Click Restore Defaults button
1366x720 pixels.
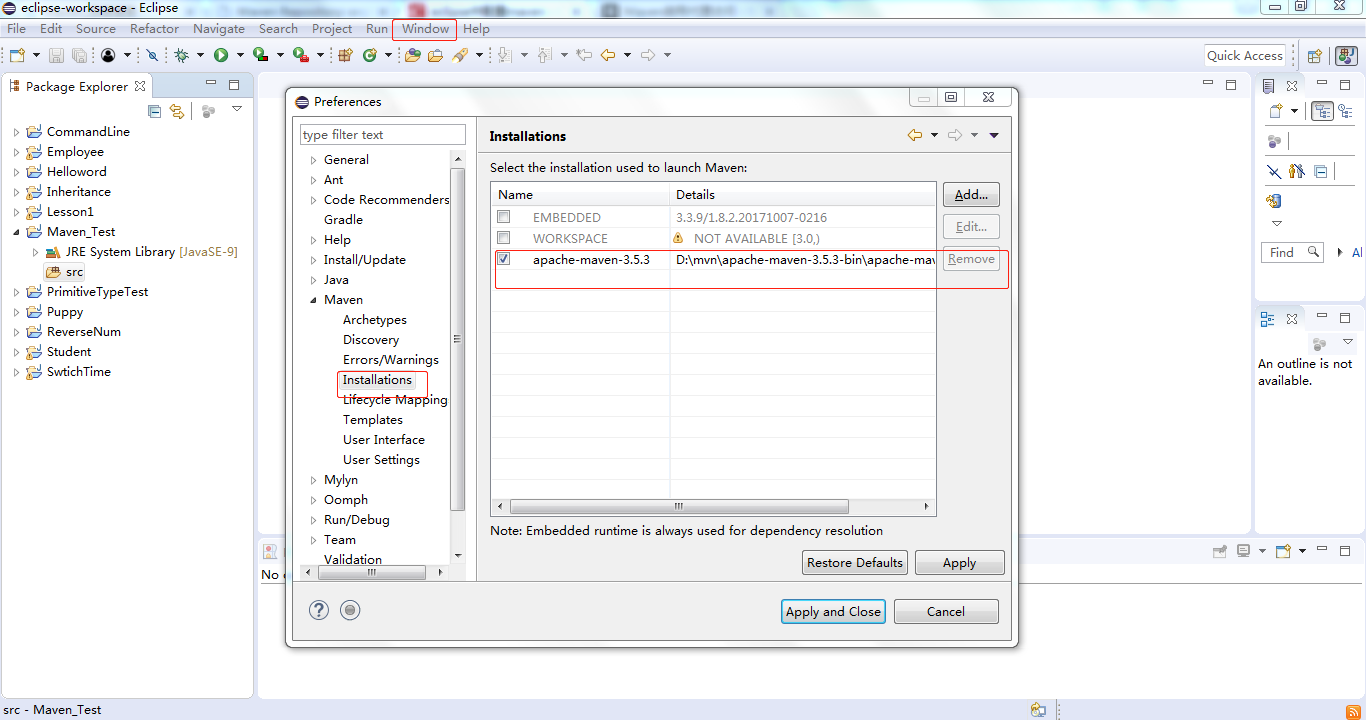click(x=855, y=562)
